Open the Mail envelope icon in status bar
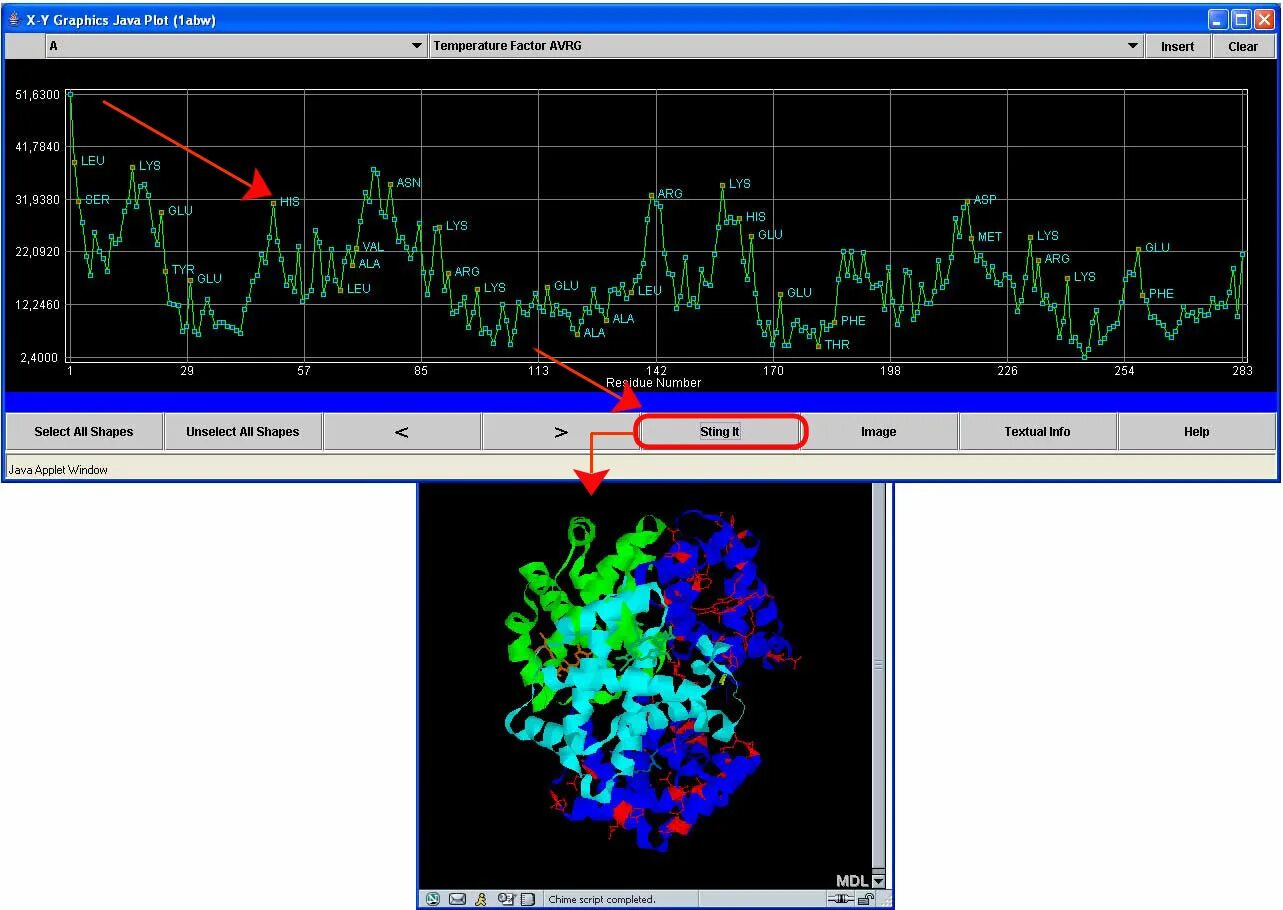The width and height of the screenshot is (1283, 910). [457, 899]
